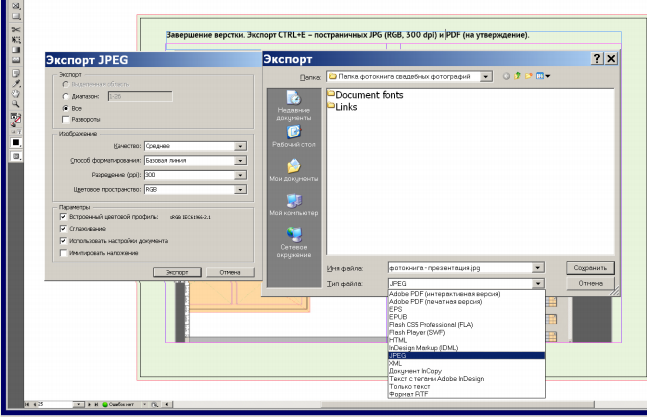Open the folder location dropdown in Export

[486, 76]
